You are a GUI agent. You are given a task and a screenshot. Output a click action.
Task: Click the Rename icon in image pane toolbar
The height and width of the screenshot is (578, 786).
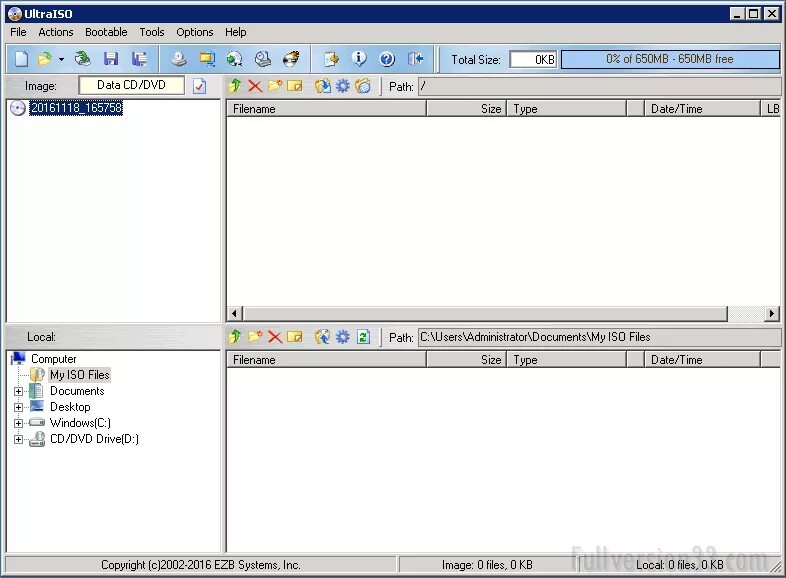[295, 86]
